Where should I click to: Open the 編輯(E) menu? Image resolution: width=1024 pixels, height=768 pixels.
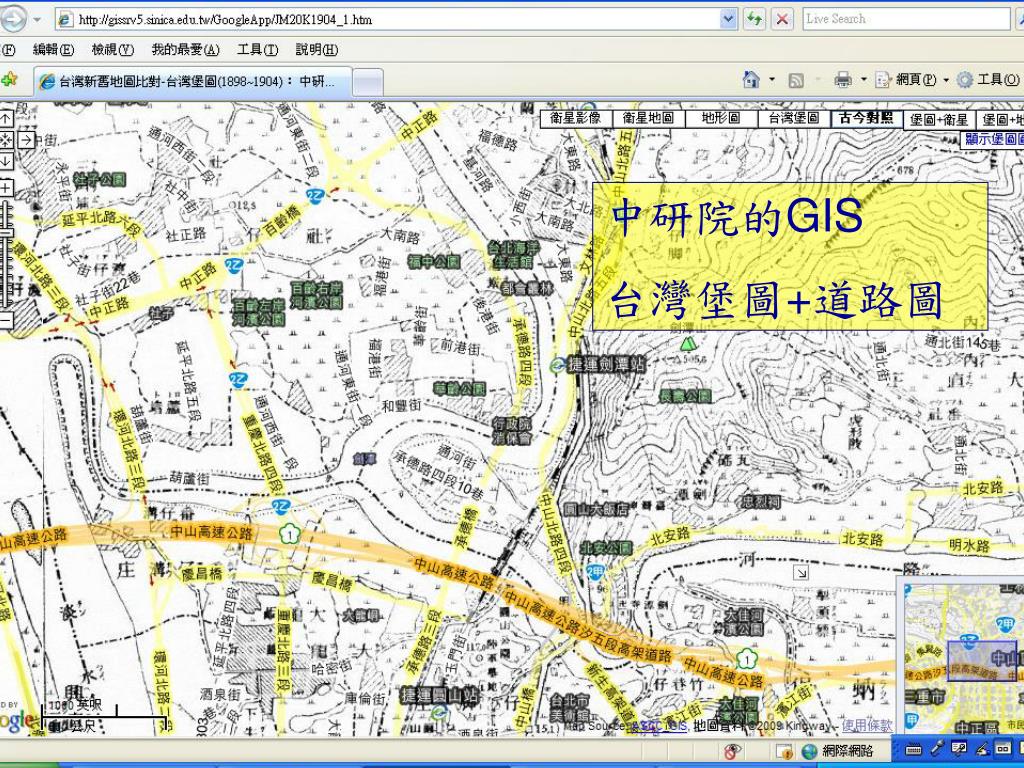click(x=54, y=50)
